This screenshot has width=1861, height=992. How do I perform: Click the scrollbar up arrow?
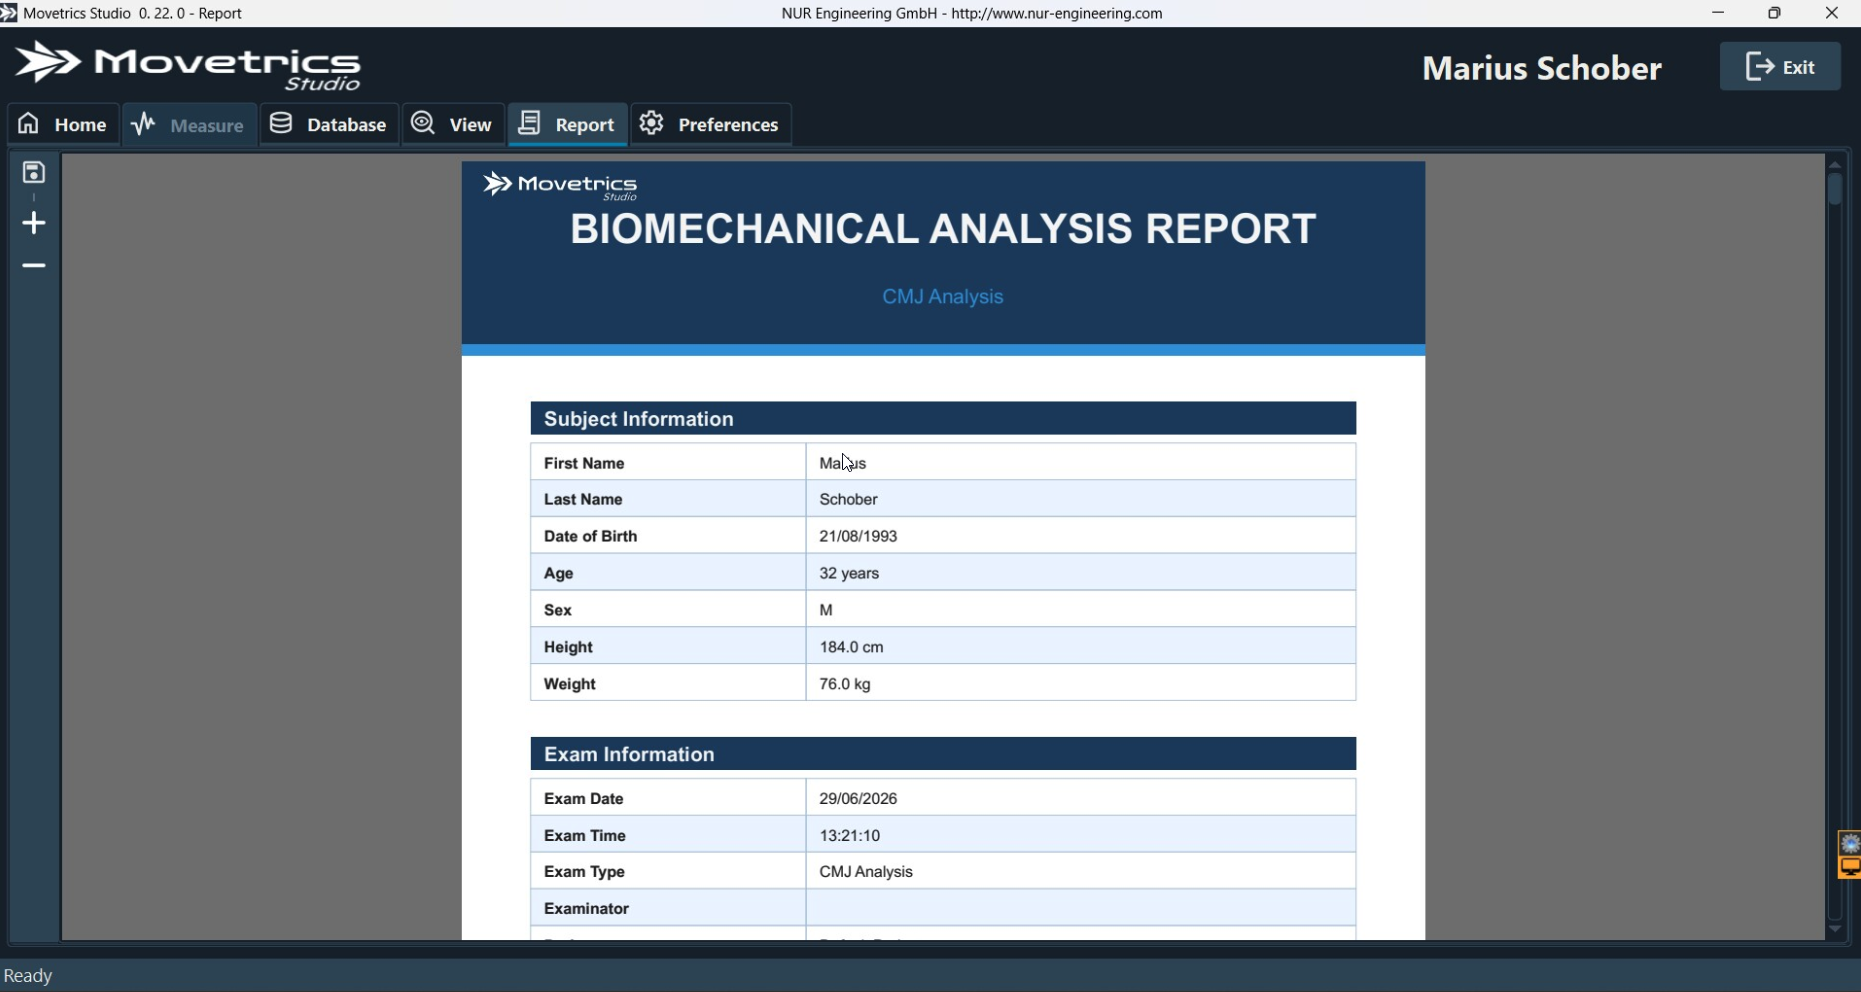(1835, 164)
